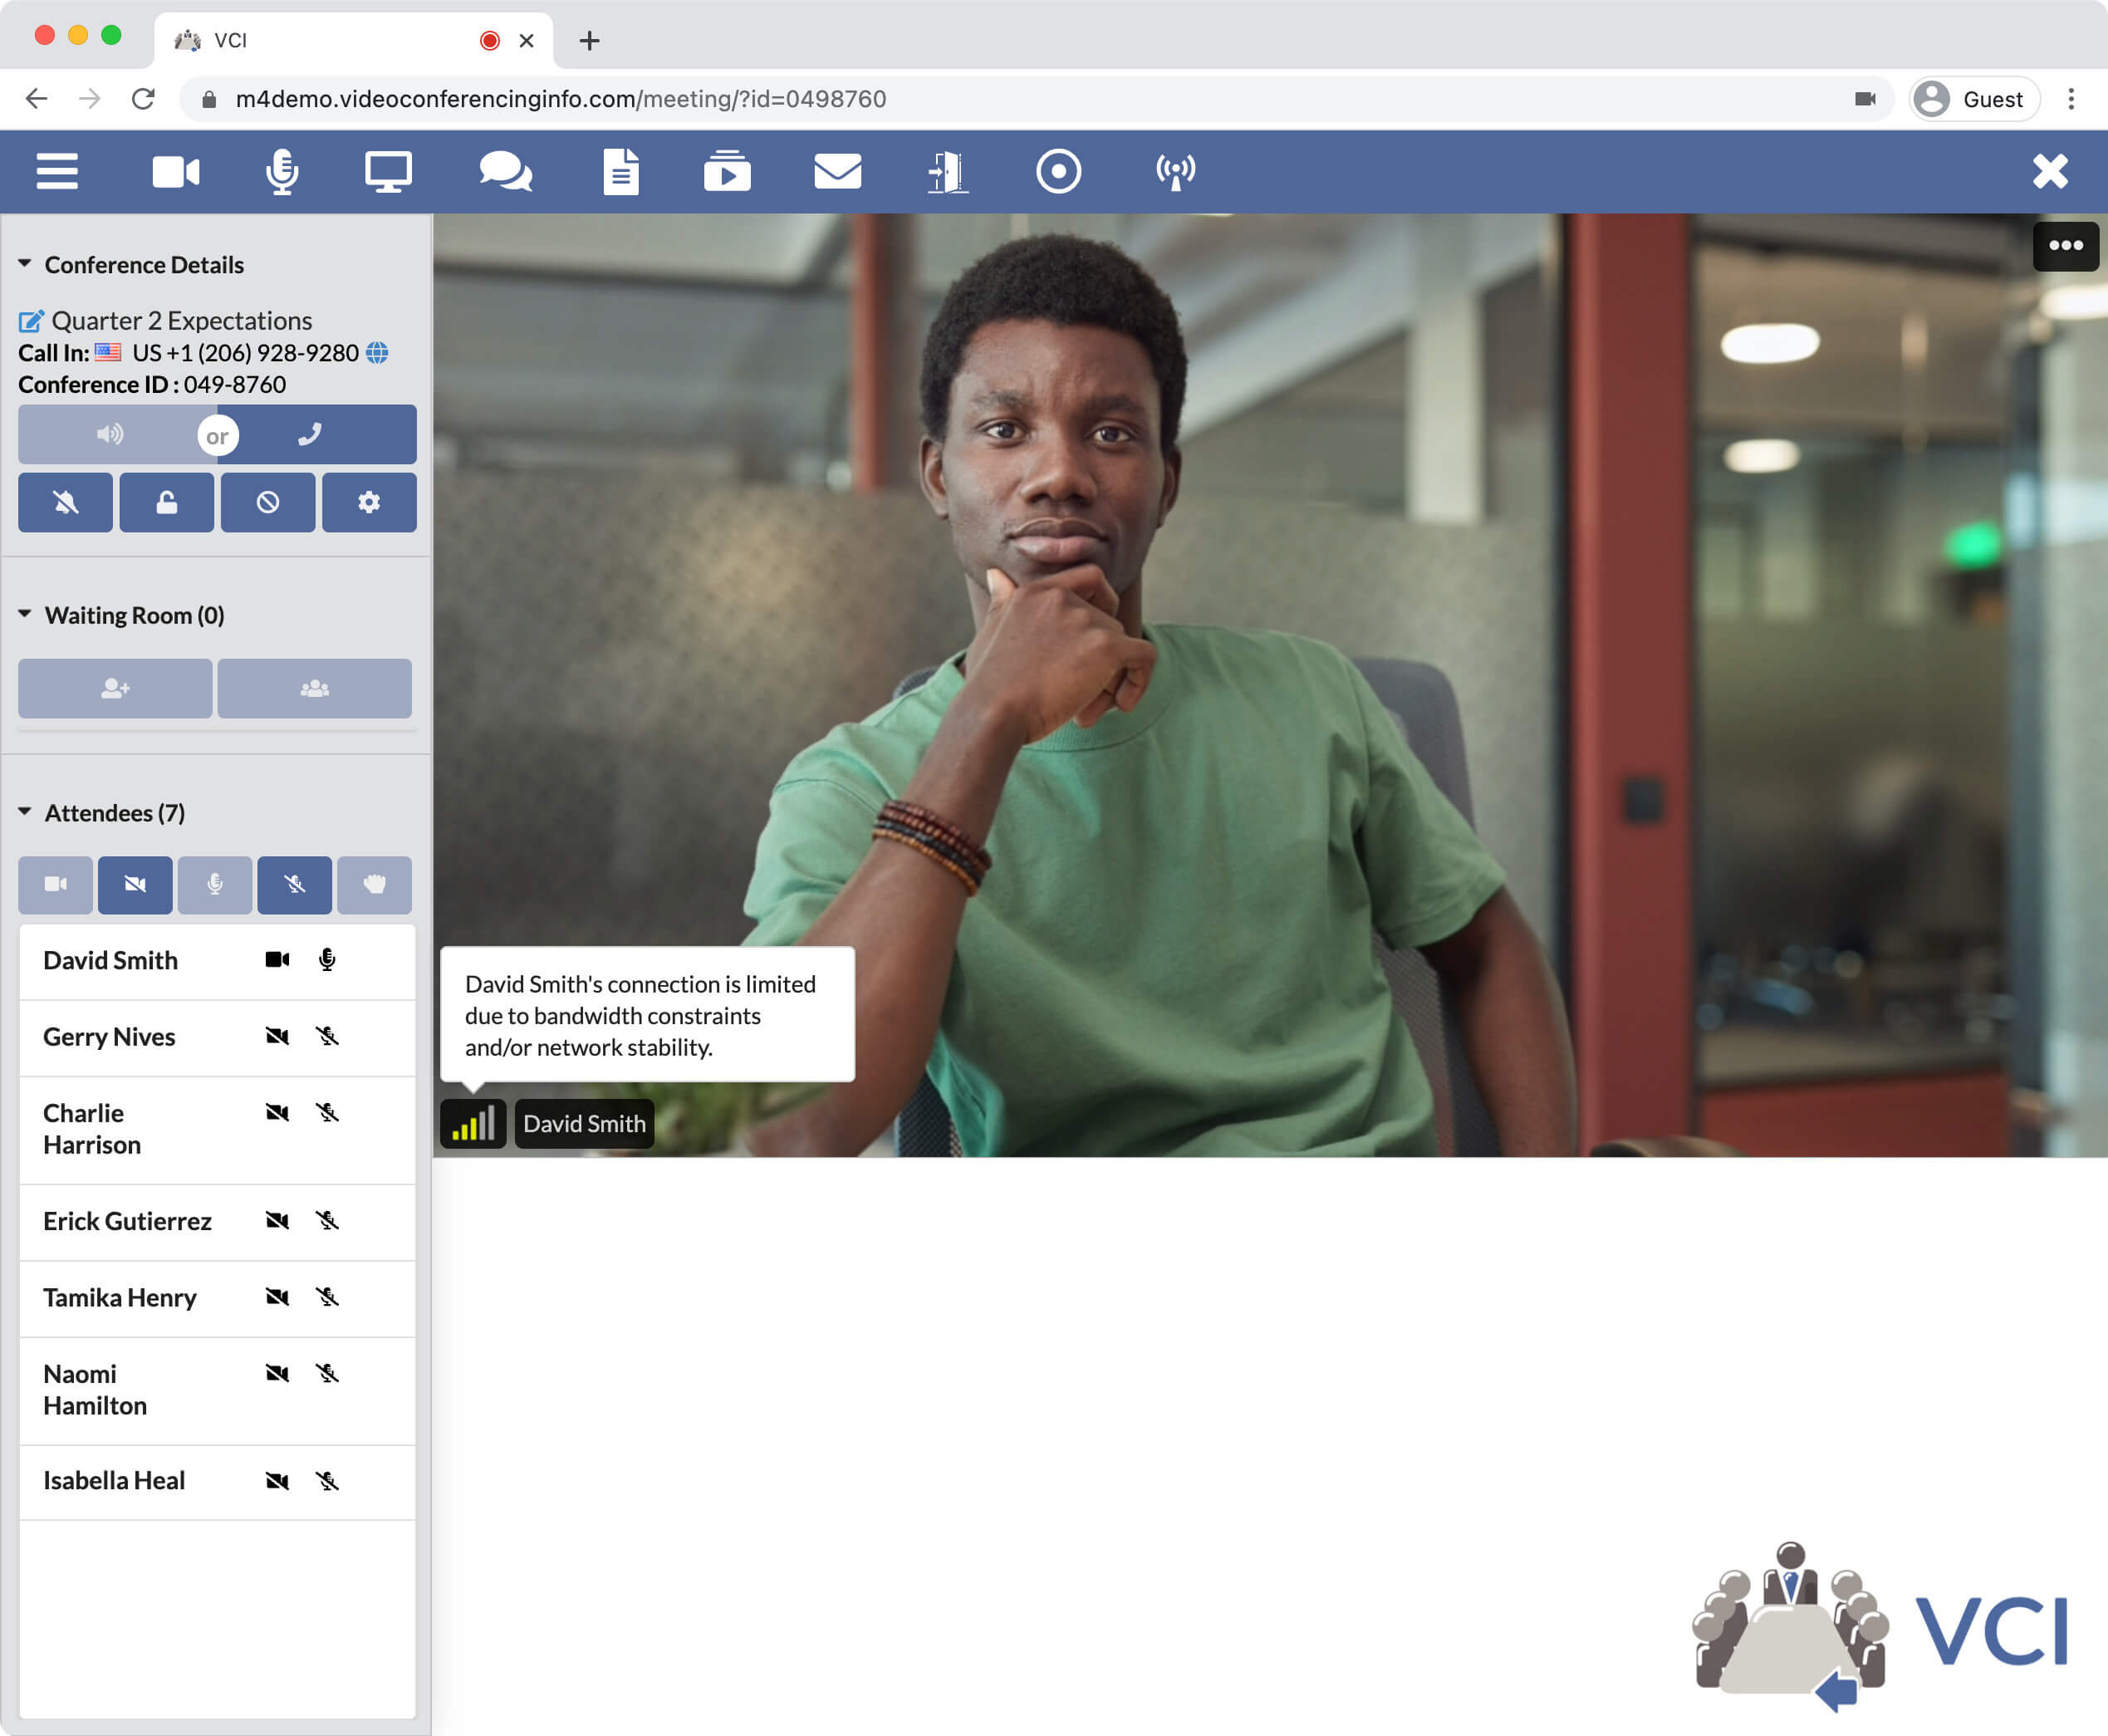Expand the Attendees section
Screen dimensions: 2108x1736
coord(25,811)
